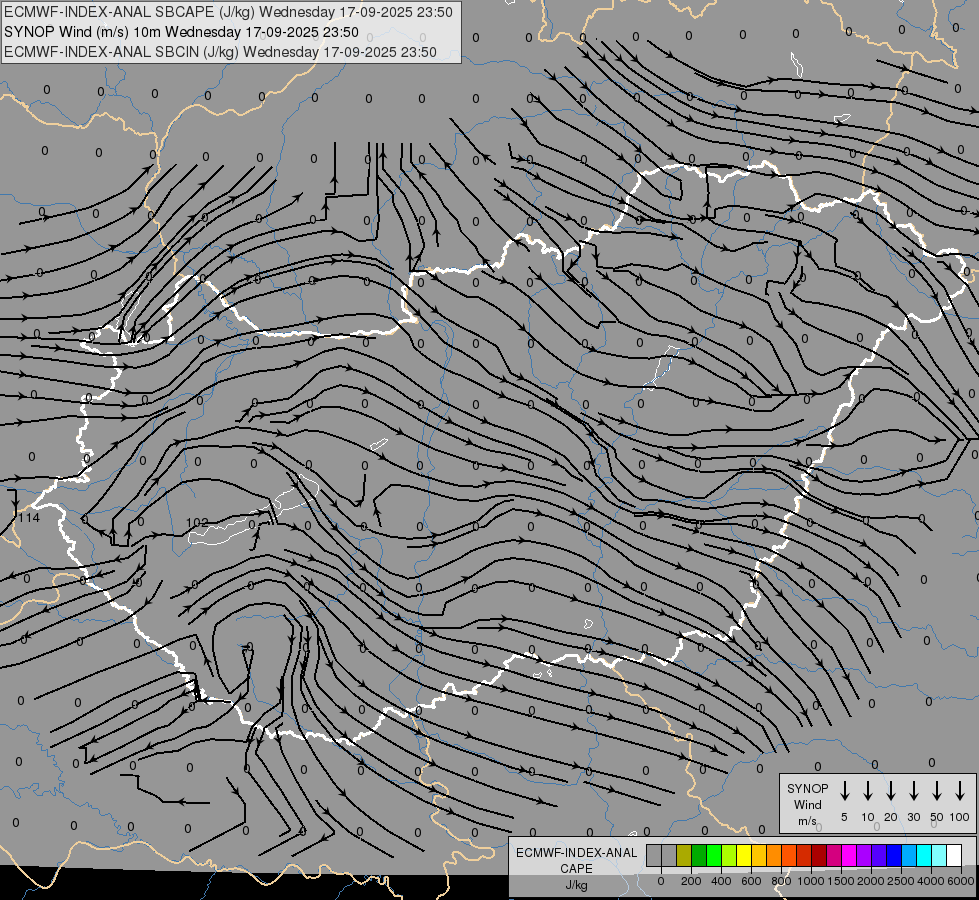The width and height of the screenshot is (979, 900).
Task: Click the '1000' tick label on the CAPE scale
Action: click(810, 881)
